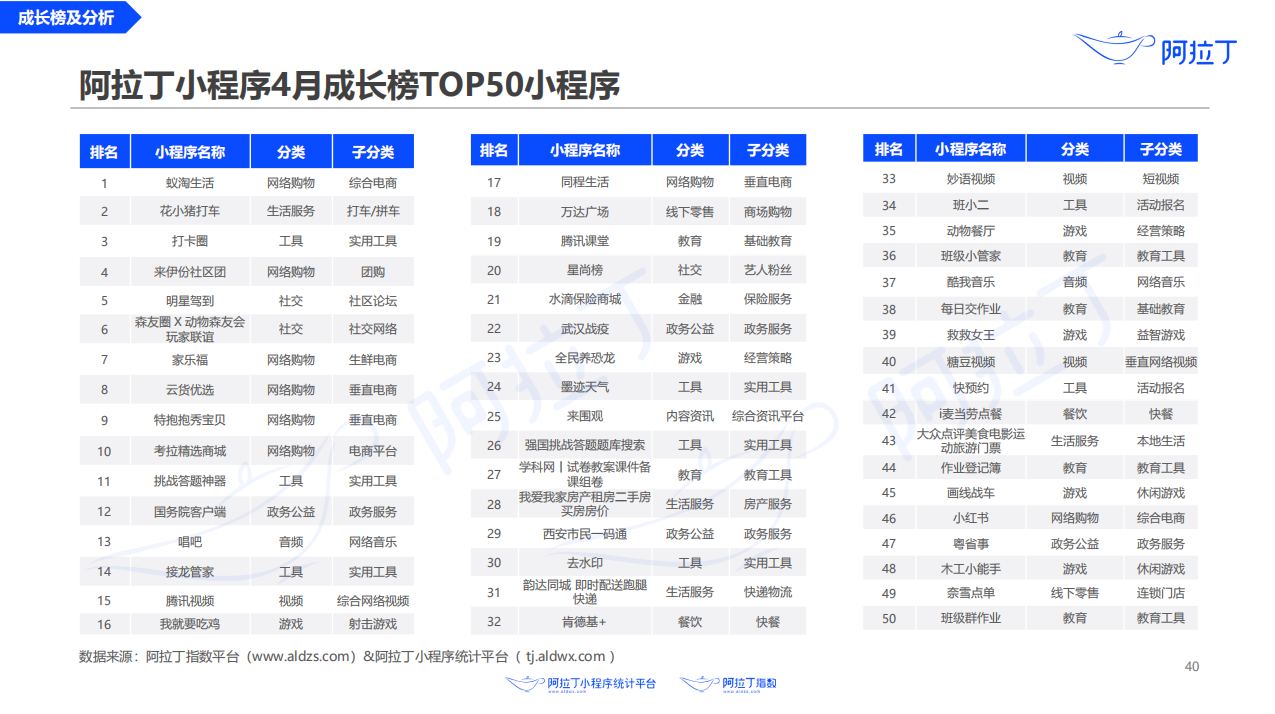Select the 射击游戏 subcategory cell
The image size is (1275, 714).
coord(373,624)
